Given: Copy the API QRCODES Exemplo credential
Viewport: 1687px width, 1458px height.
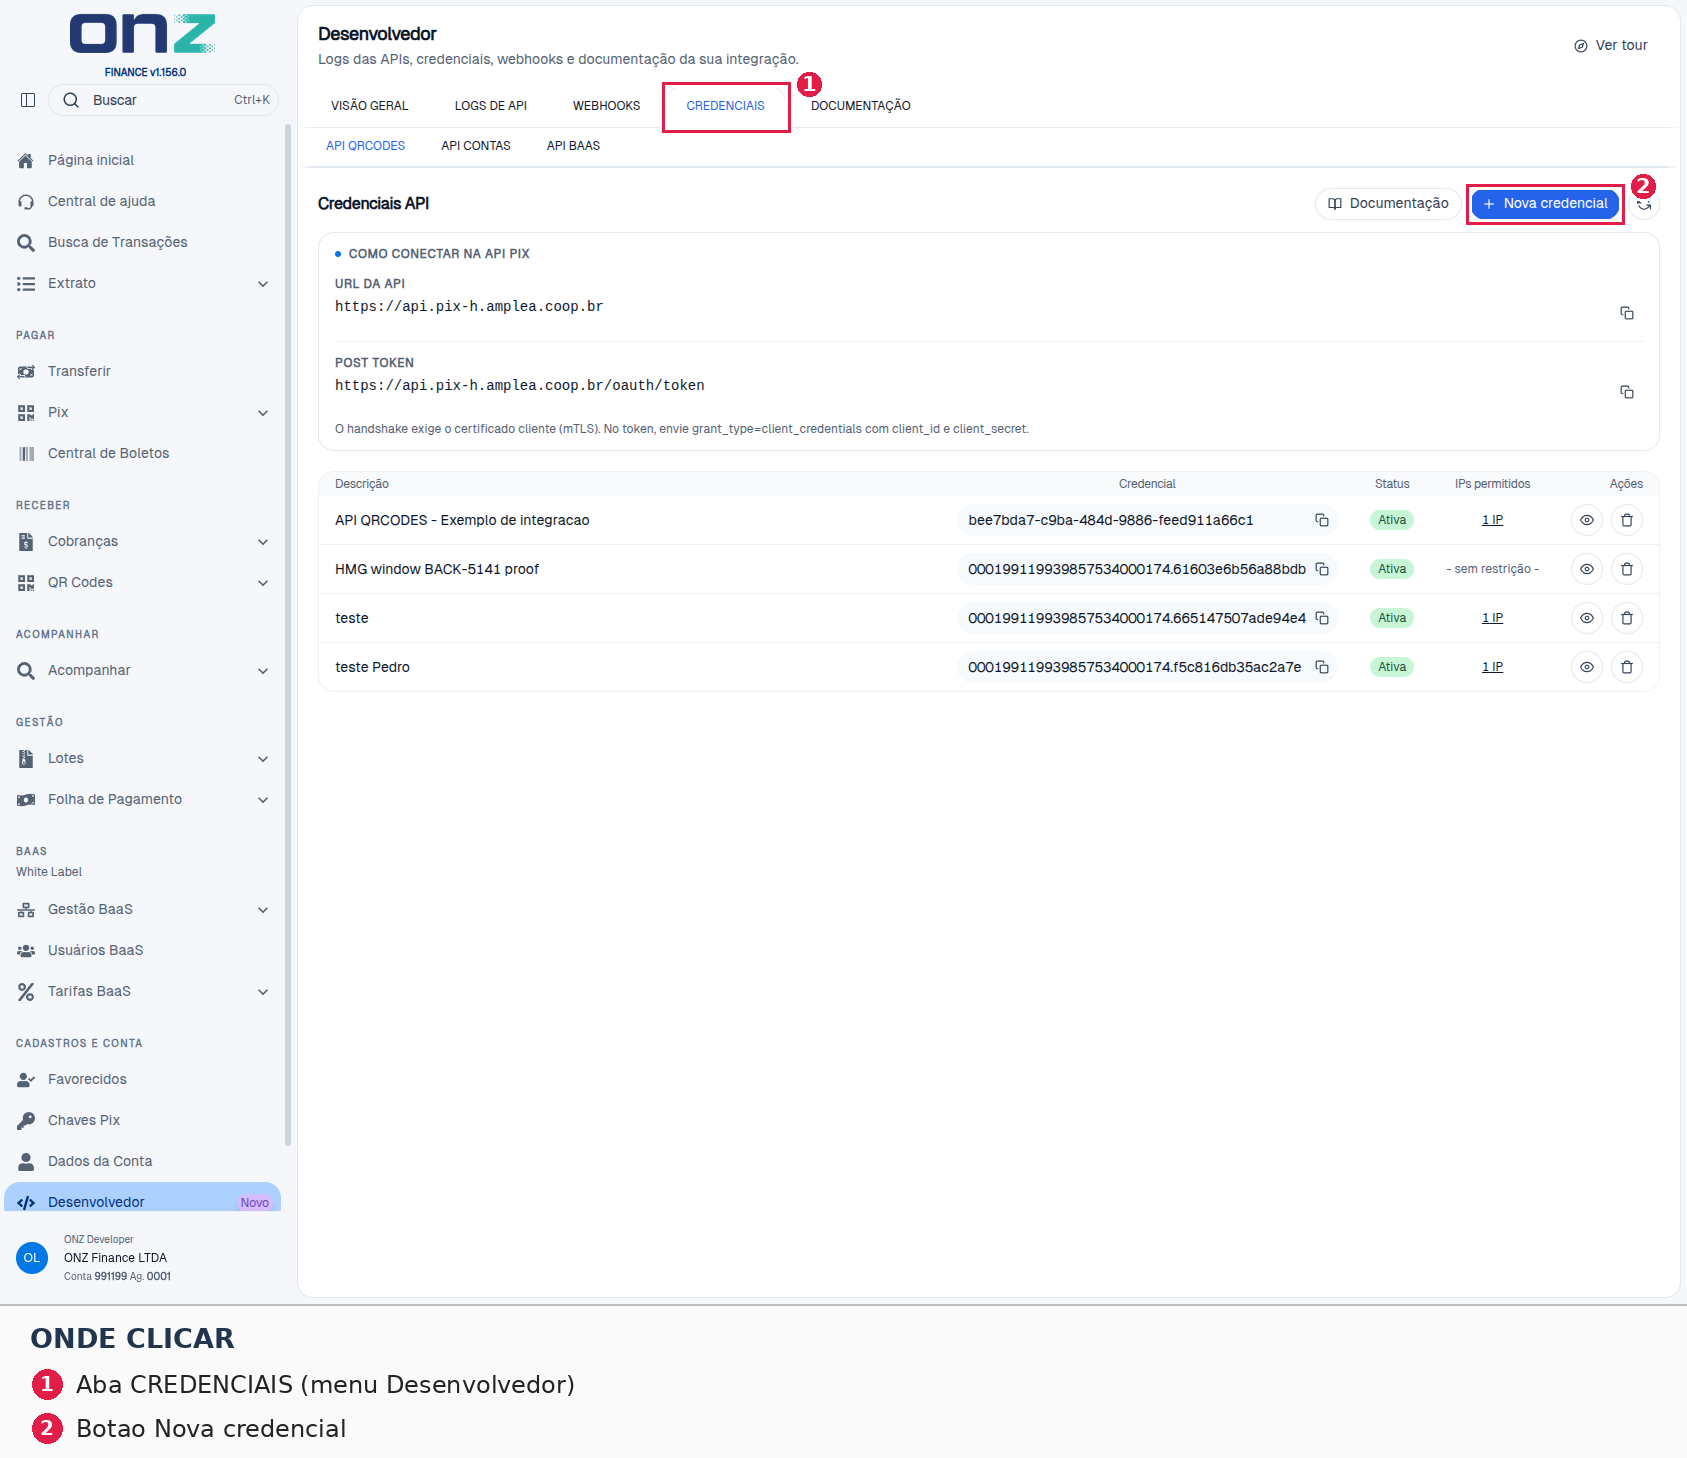Looking at the screenshot, I should tap(1321, 520).
